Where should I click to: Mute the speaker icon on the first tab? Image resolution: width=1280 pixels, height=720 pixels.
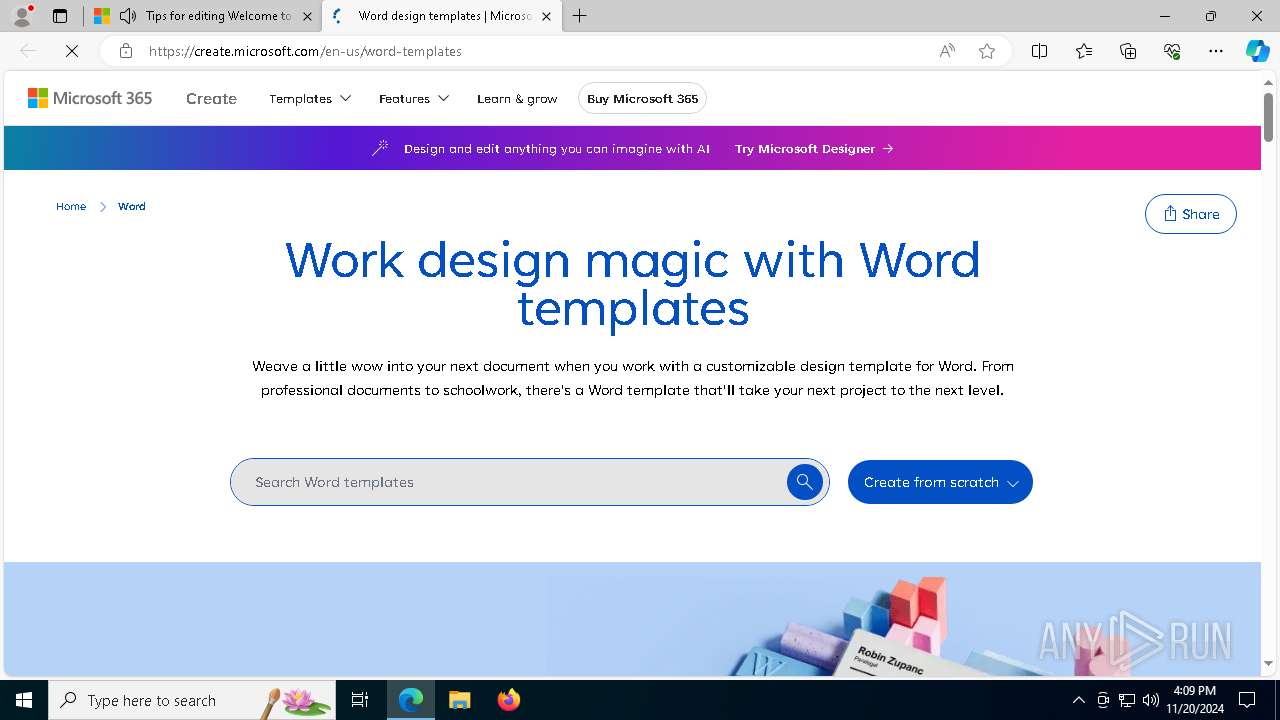tap(128, 16)
